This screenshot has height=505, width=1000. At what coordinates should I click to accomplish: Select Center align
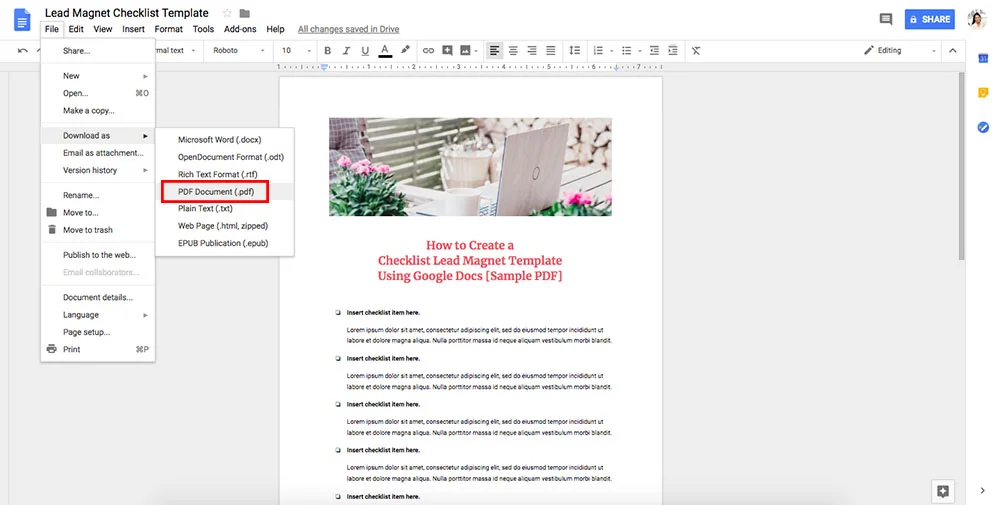[513, 50]
